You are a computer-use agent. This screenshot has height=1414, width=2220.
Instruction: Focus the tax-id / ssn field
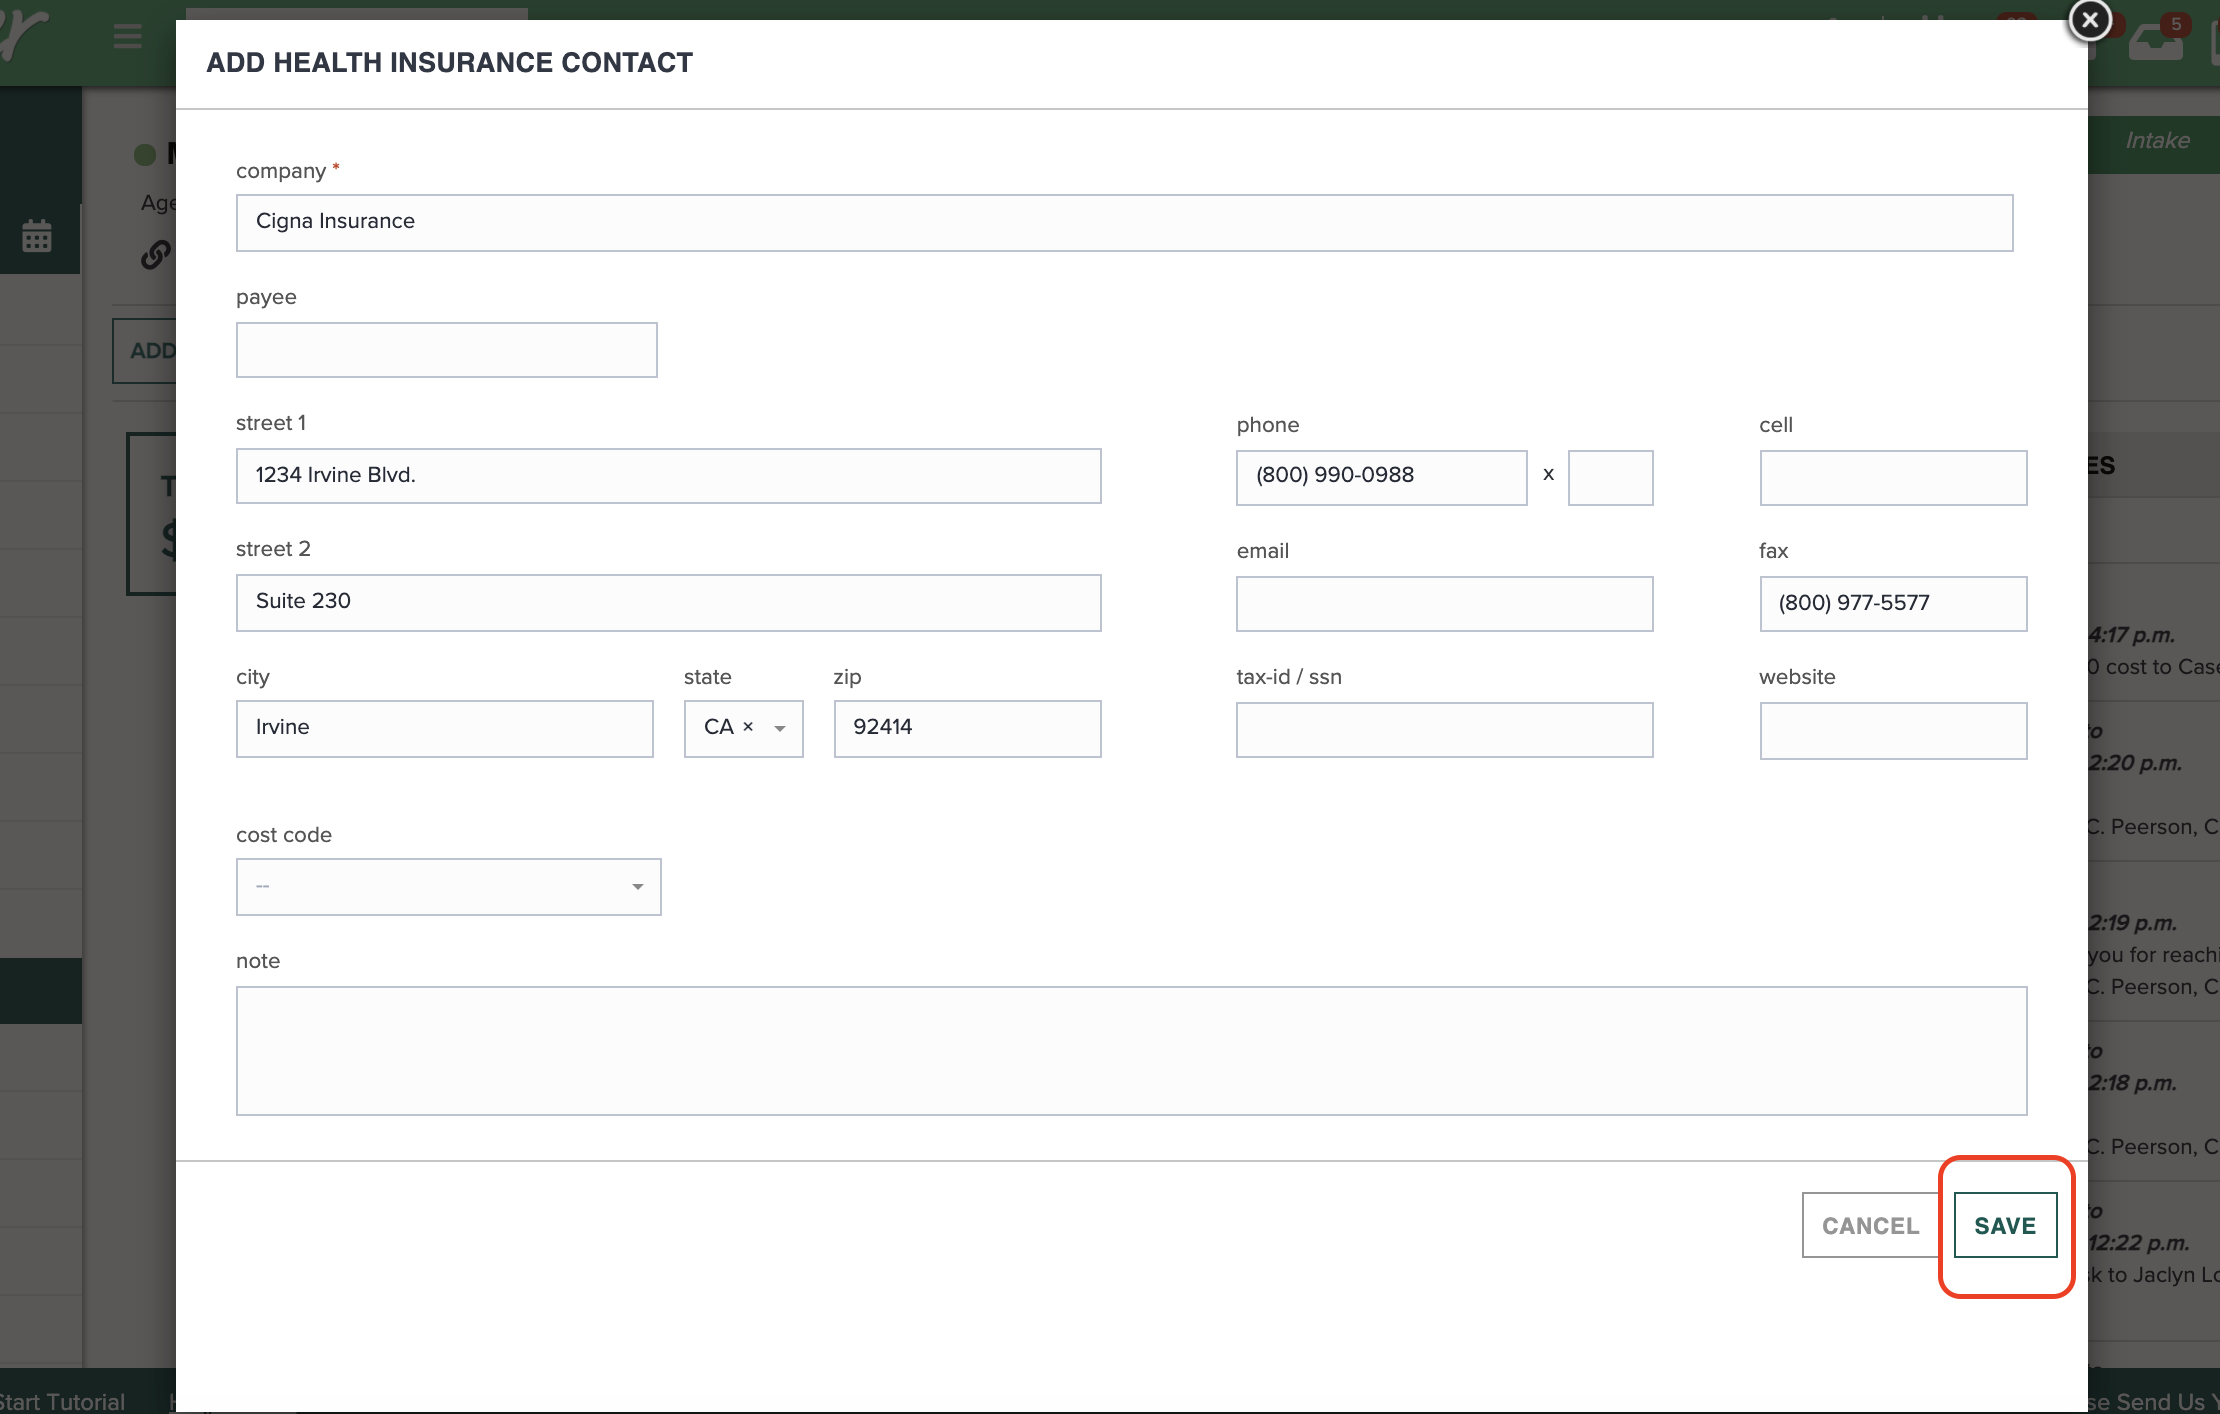(1444, 730)
